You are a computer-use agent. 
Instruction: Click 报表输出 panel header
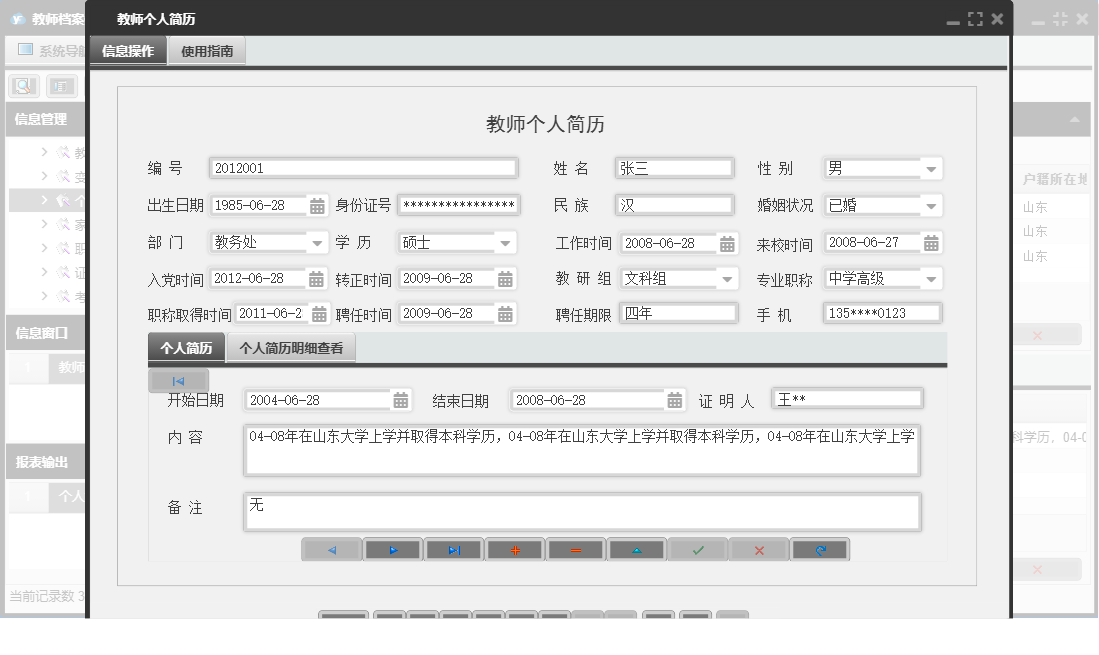[x=45, y=462]
